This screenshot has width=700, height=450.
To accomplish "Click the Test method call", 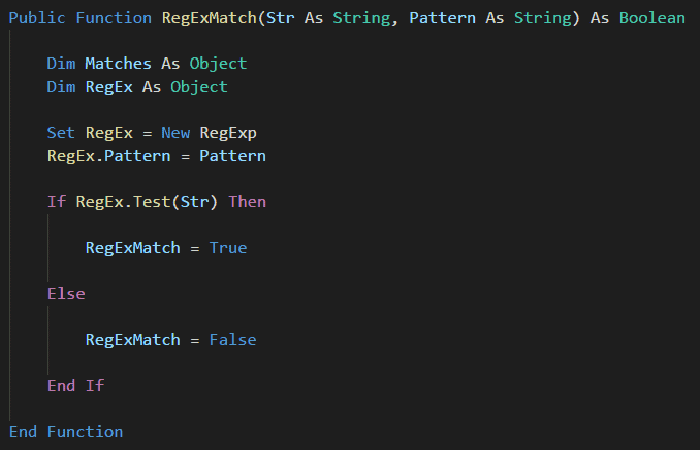I will tap(152, 202).
